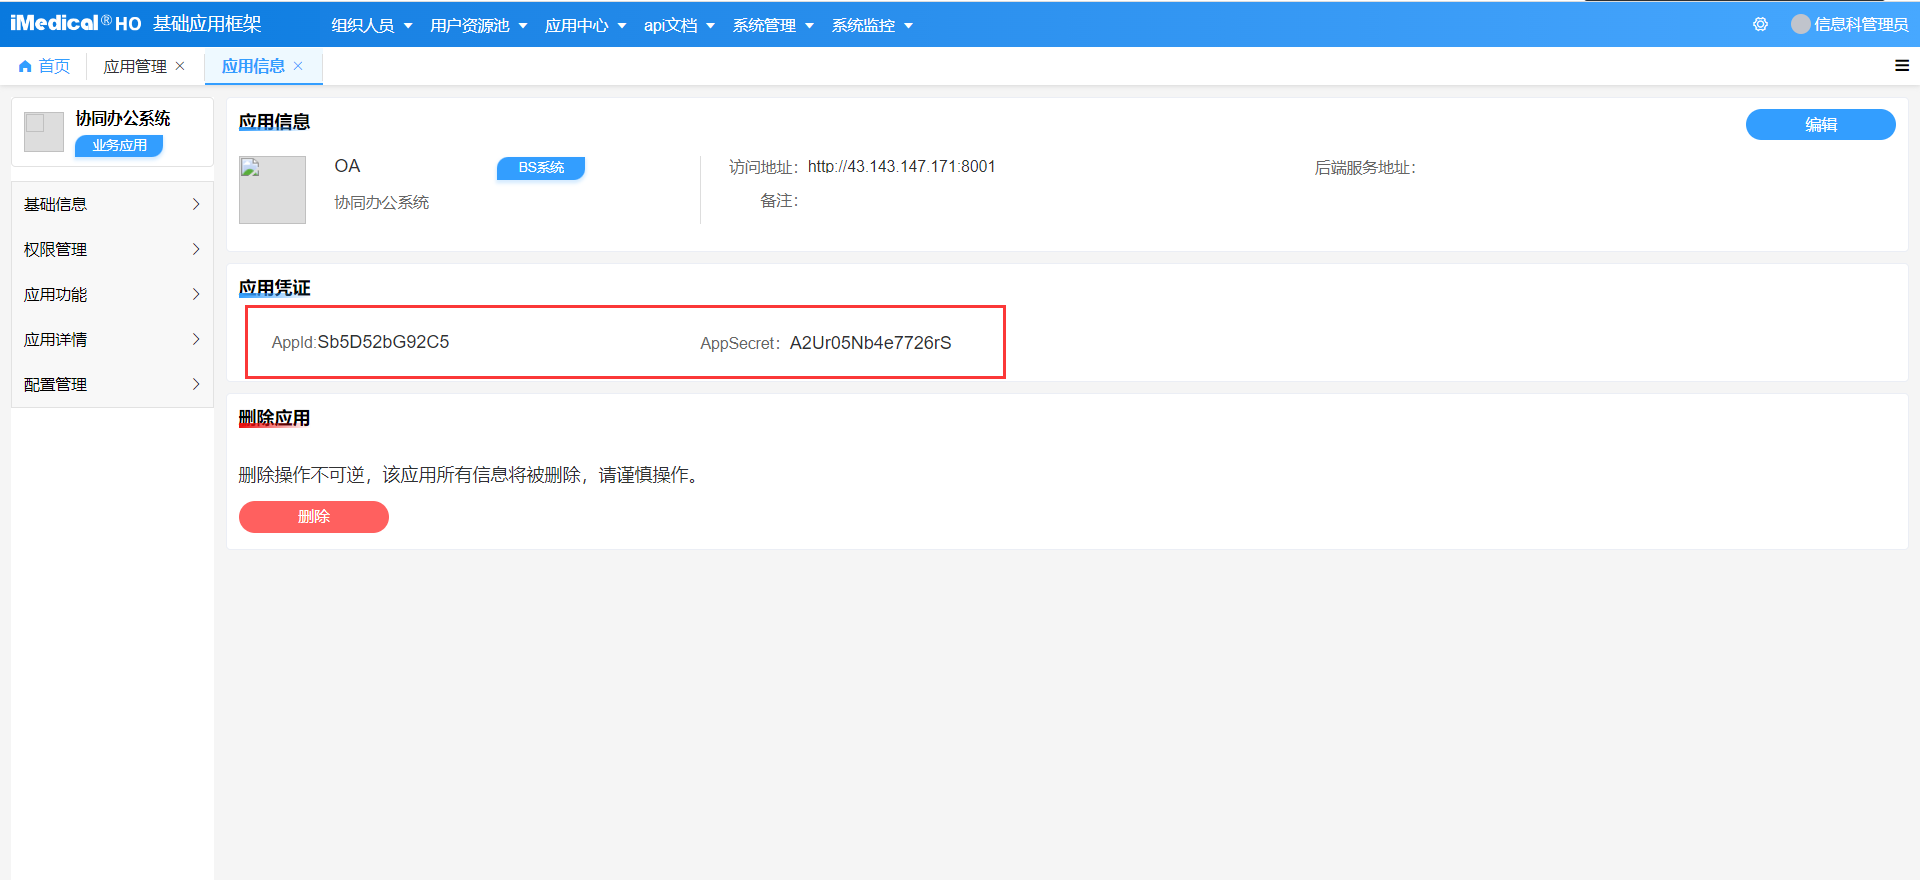Close the 应用管理 tab
This screenshot has height=880, width=1920.
[x=180, y=66]
